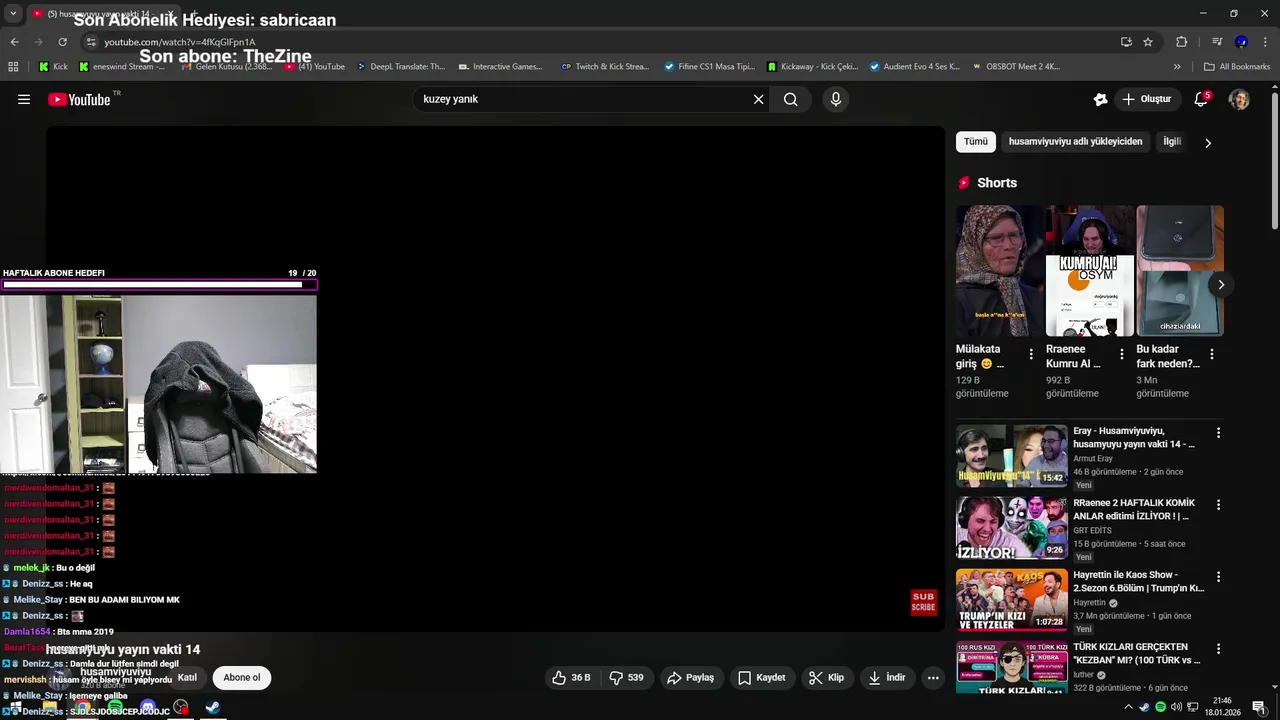Open the notifications bell
The width and height of the screenshot is (1280, 720).
click(1201, 99)
